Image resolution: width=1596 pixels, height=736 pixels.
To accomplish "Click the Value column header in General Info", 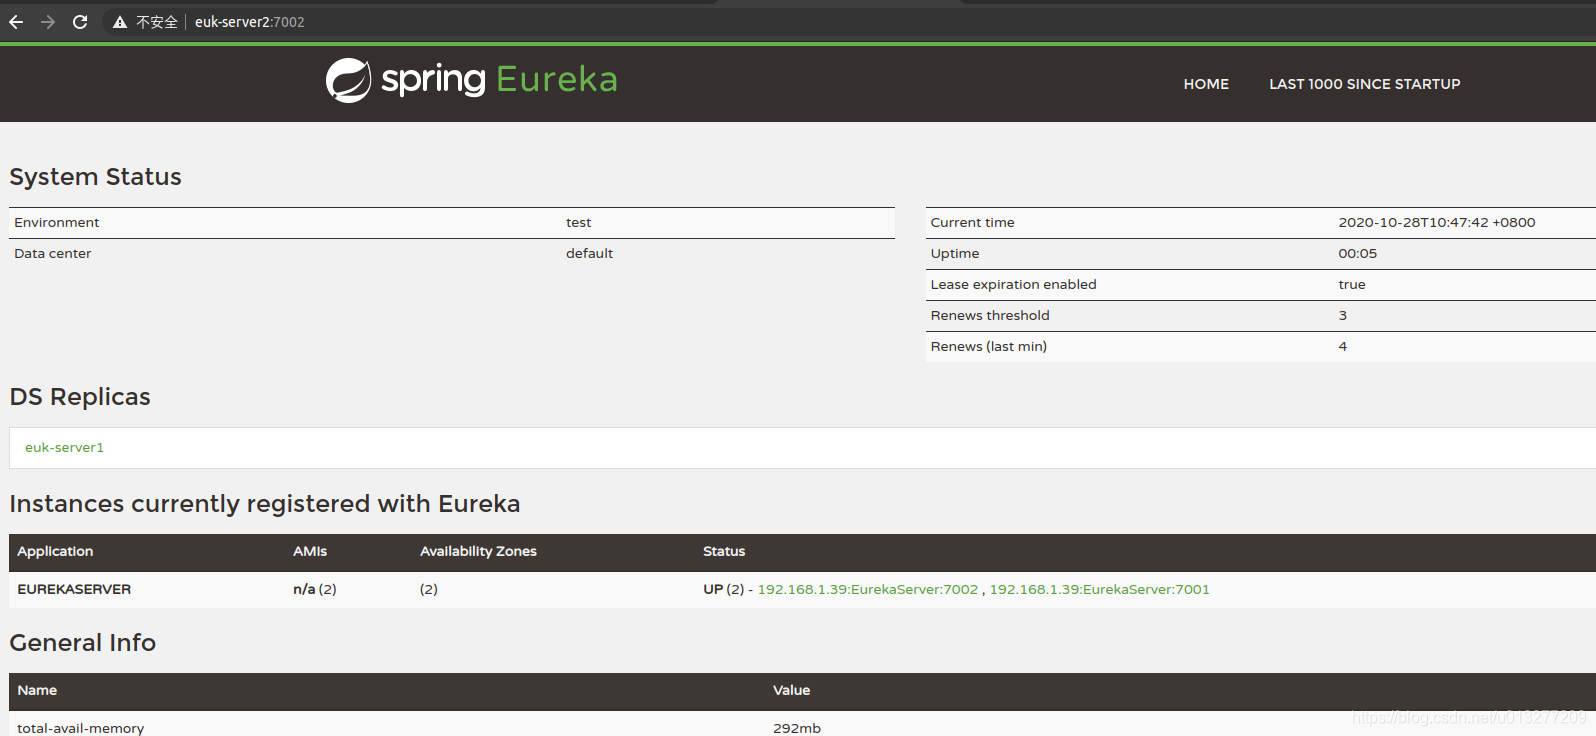I will (x=791, y=691).
